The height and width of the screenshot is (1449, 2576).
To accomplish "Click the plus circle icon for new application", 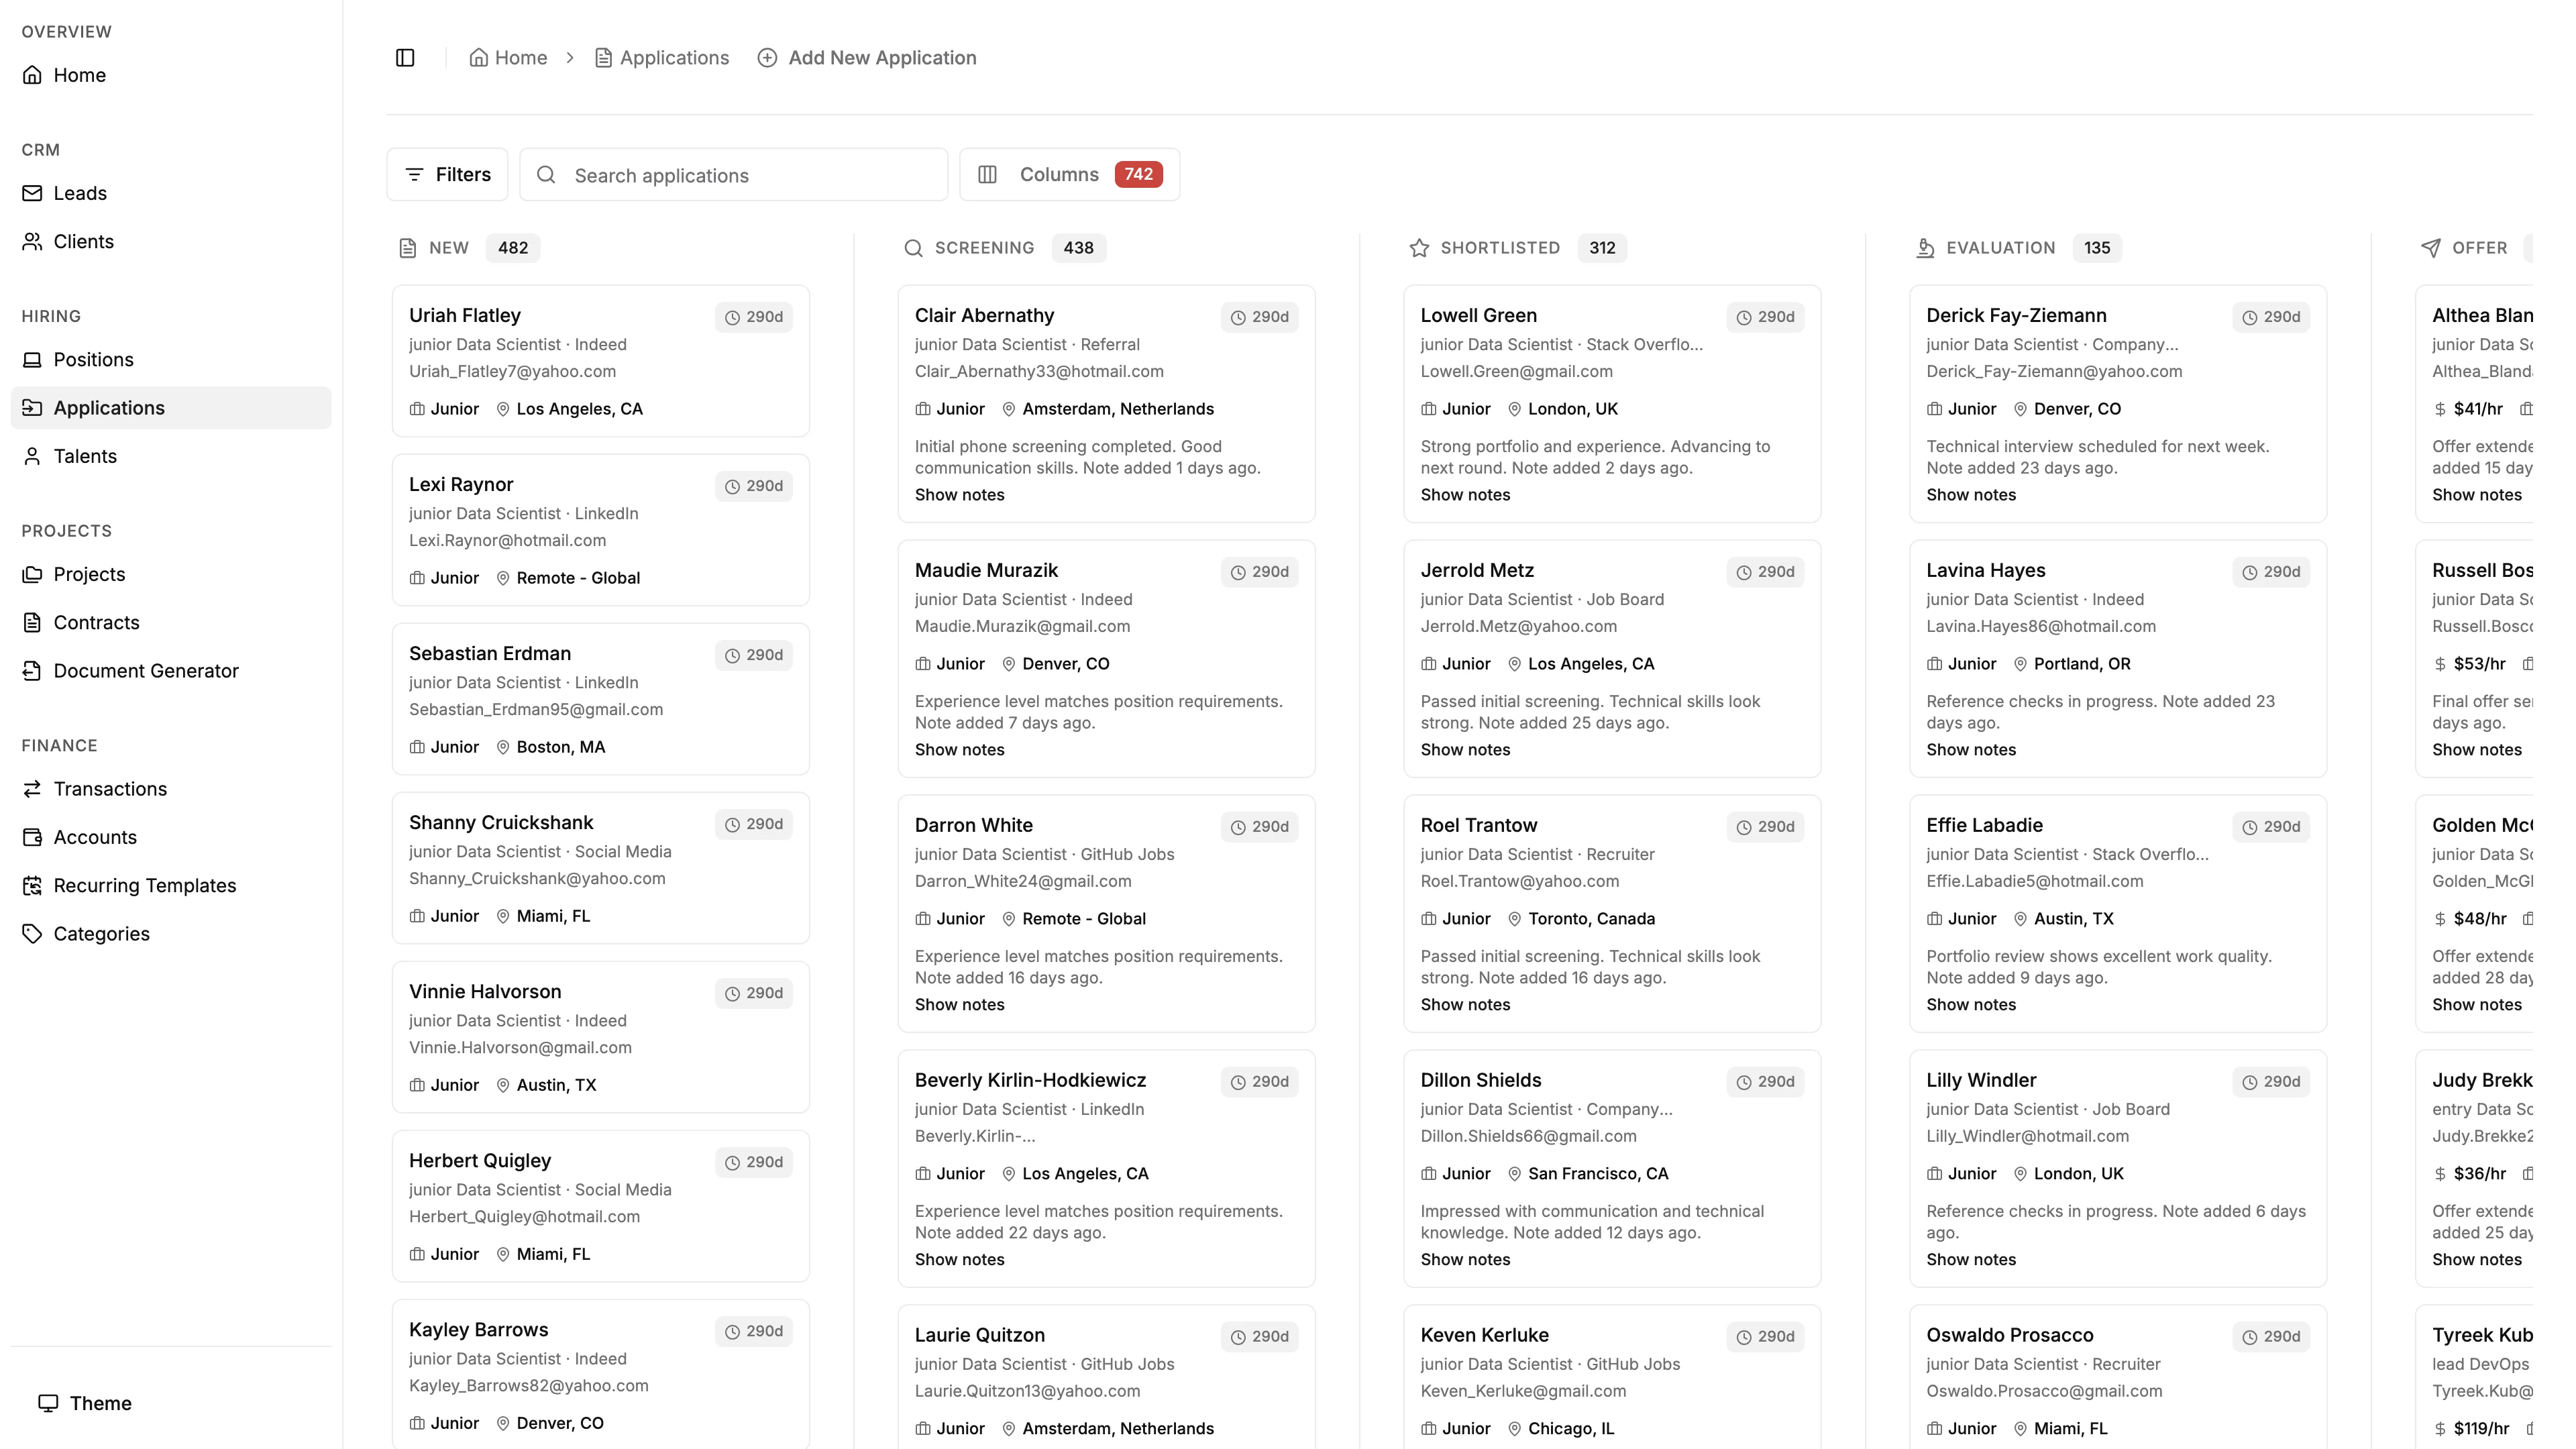I will click(767, 58).
